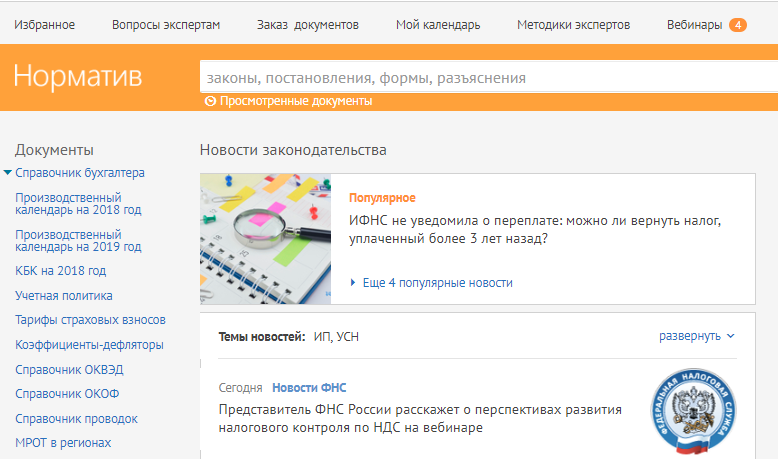
Task: Click the Федеральная налоговая служба emblem
Action: coord(694,411)
